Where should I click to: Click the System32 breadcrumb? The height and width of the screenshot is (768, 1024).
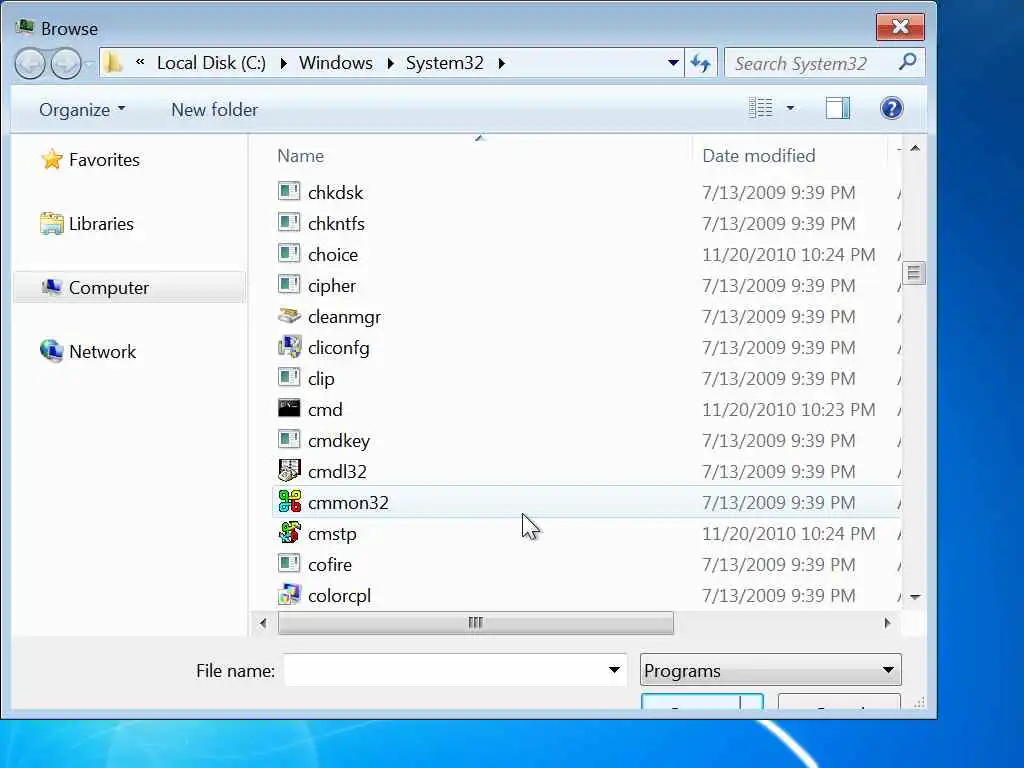[x=445, y=63]
